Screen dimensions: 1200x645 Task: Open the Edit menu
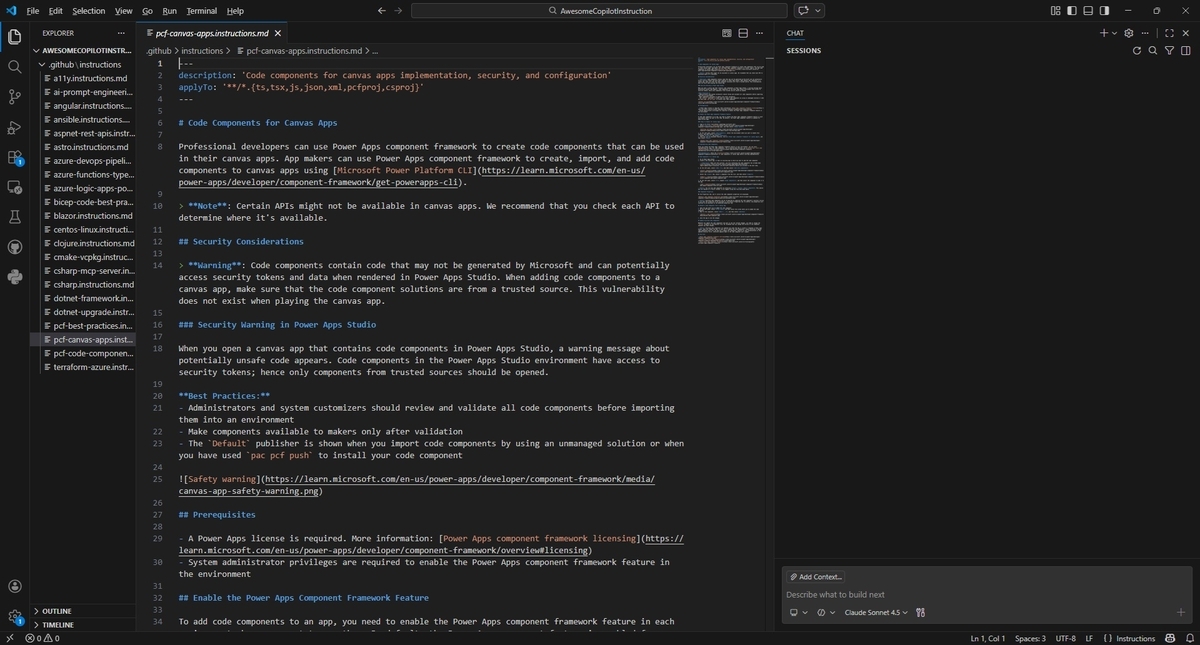(55, 11)
